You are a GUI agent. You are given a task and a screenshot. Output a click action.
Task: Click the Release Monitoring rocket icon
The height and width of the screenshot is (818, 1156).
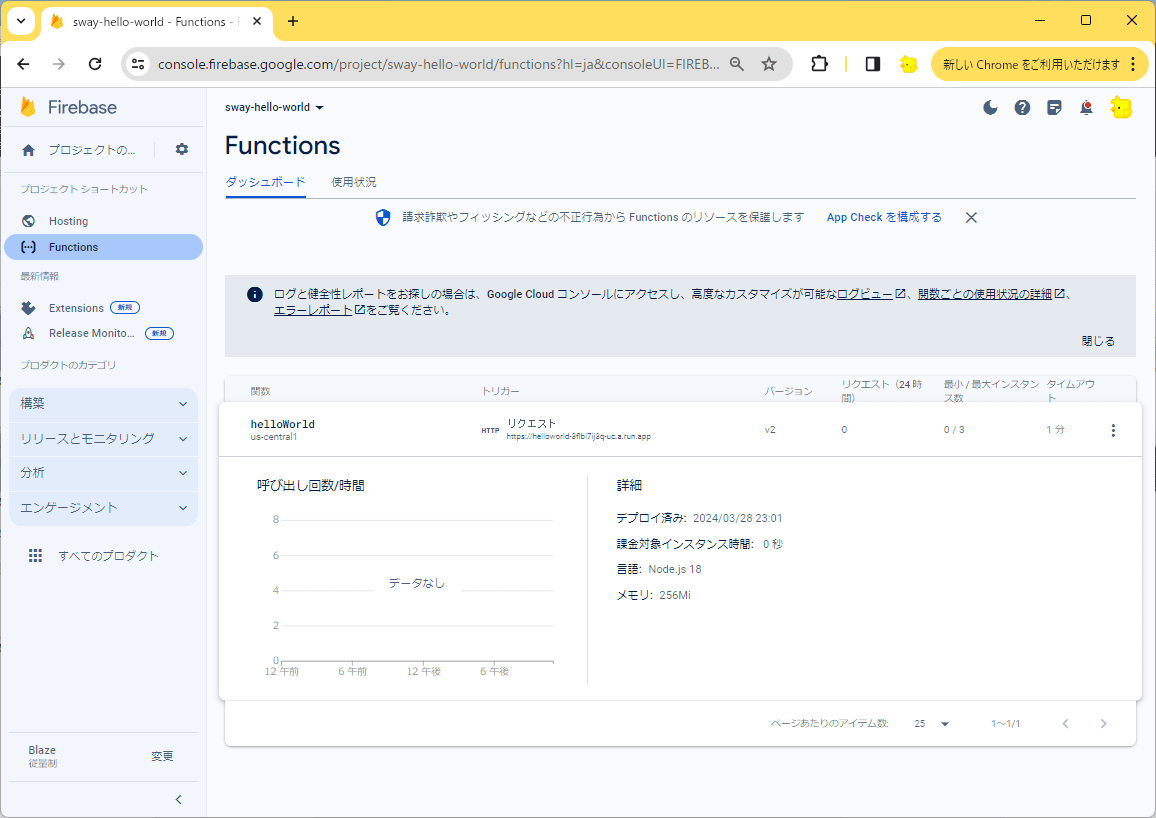(x=29, y=333)
